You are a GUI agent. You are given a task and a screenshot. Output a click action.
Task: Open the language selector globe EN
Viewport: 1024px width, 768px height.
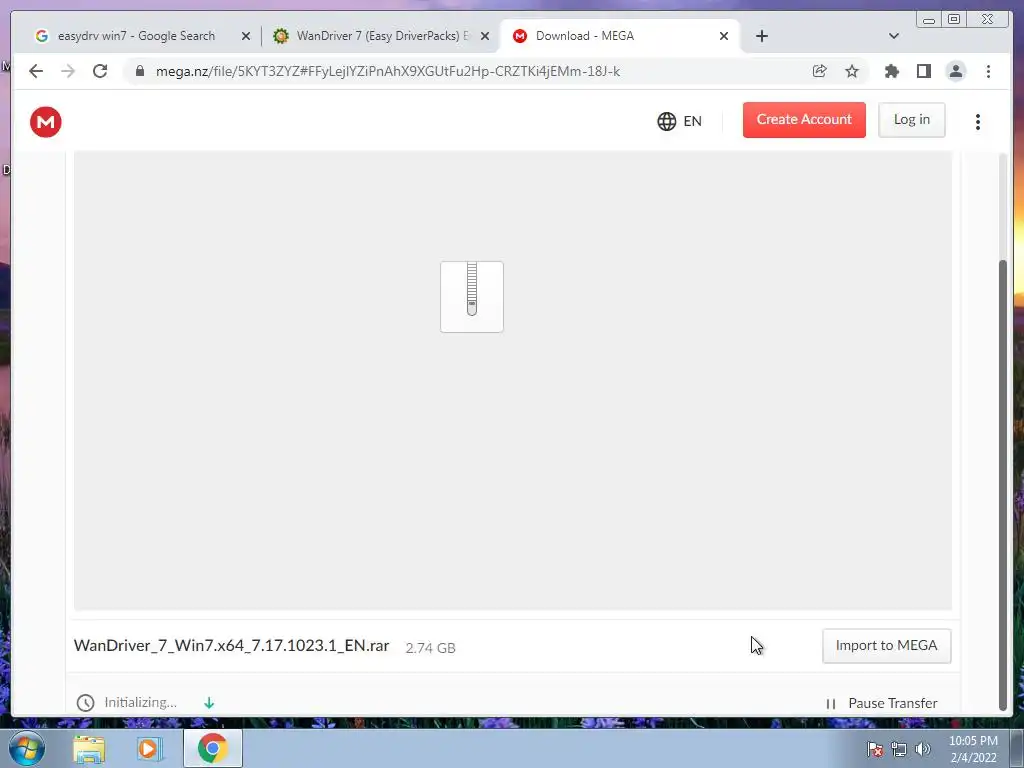pos(679,121)
